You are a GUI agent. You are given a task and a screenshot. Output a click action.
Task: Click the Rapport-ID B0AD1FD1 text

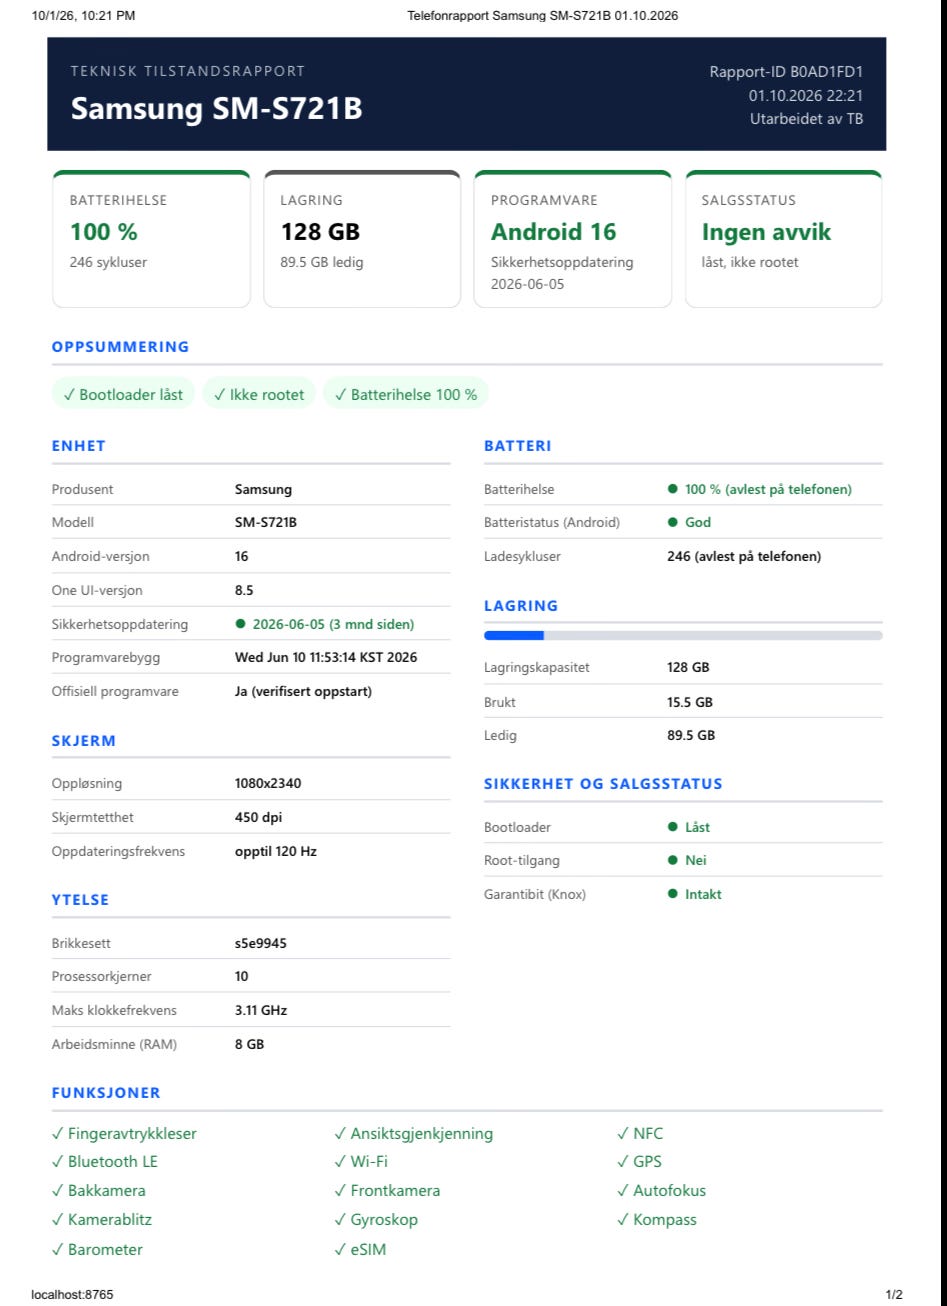click(x=786, y=72)
